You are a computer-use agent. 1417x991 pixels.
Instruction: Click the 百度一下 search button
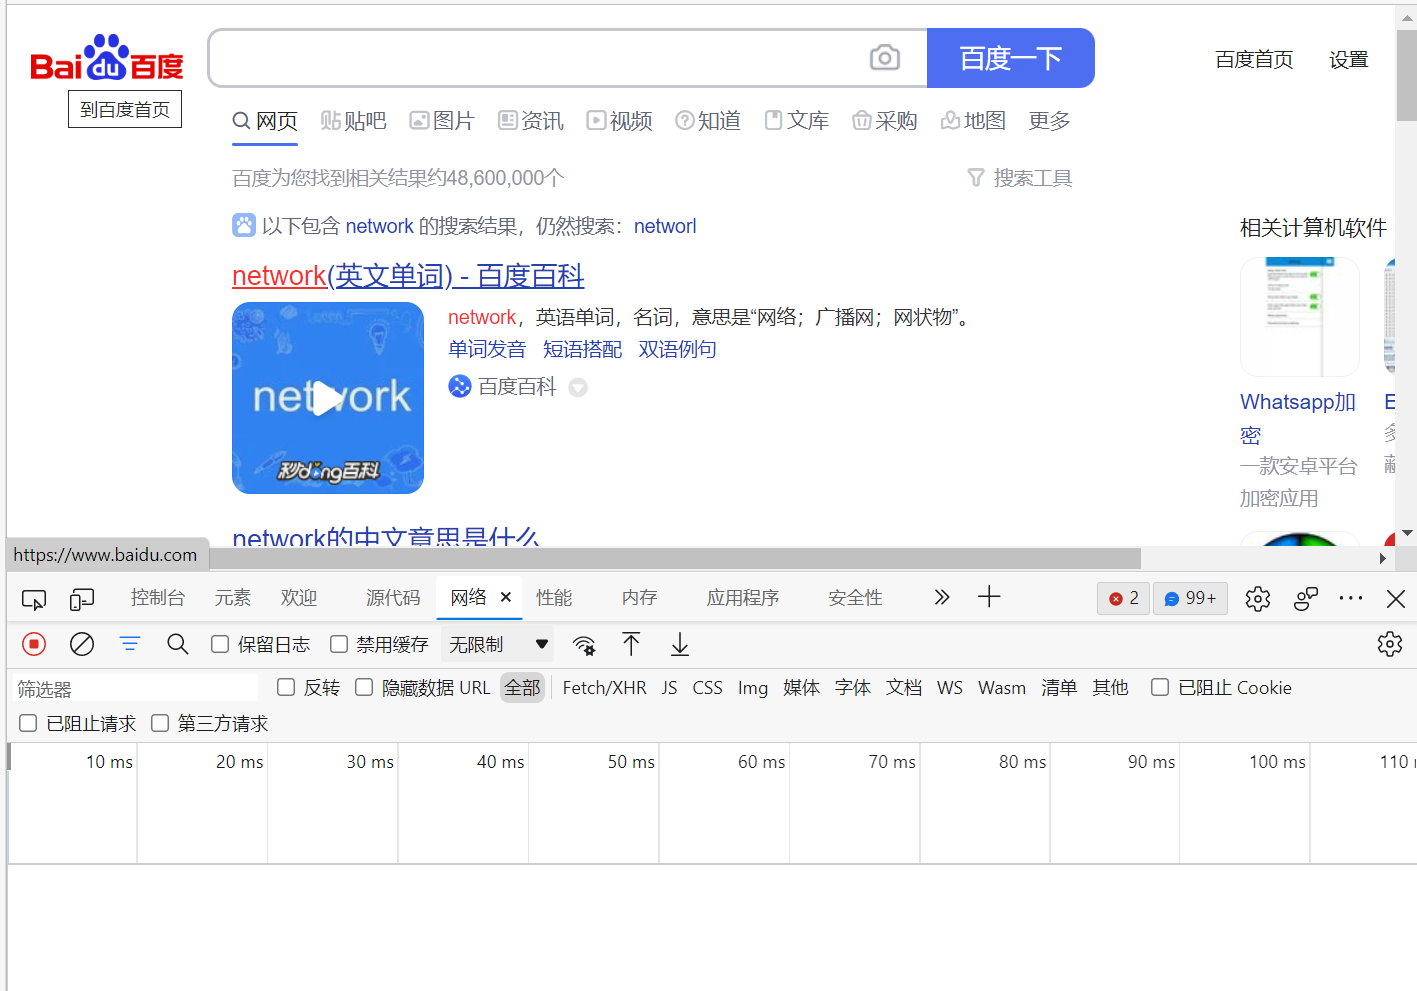[x=1011, y=58]
